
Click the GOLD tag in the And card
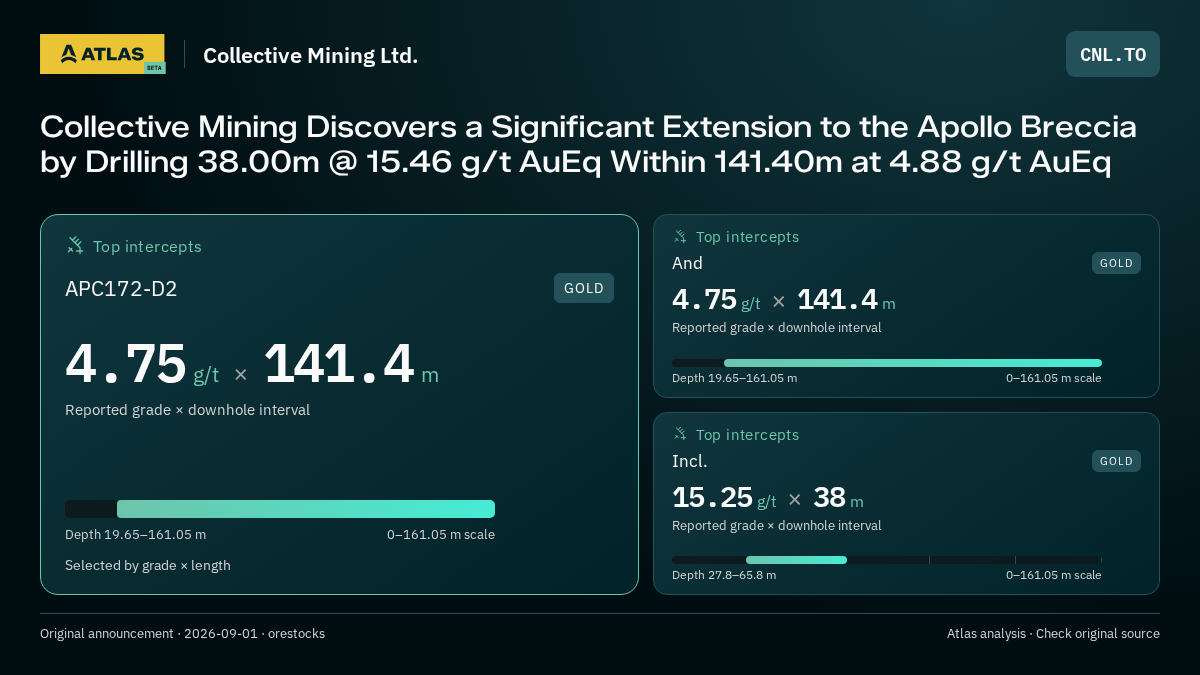click(x=1116, y=263)
